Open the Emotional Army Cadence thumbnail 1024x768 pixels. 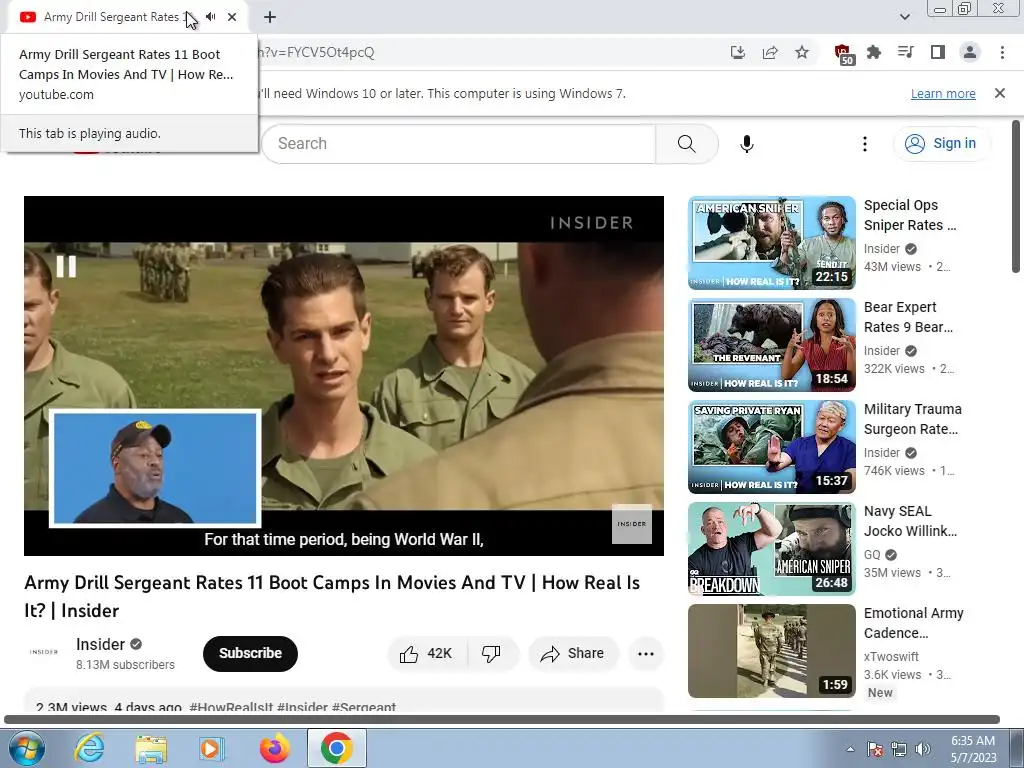point(771,650)
